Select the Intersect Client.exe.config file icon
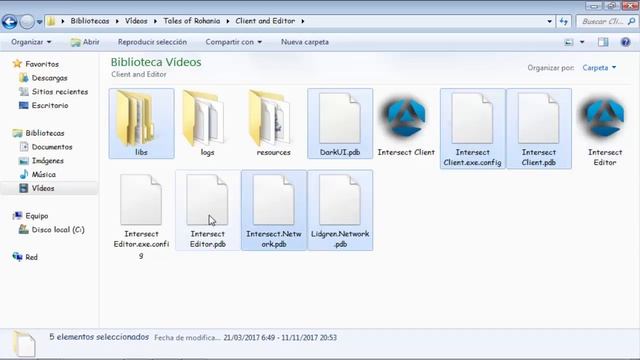Image resolution: width=640 pixels, height=360 pixels. coord(472,118)
